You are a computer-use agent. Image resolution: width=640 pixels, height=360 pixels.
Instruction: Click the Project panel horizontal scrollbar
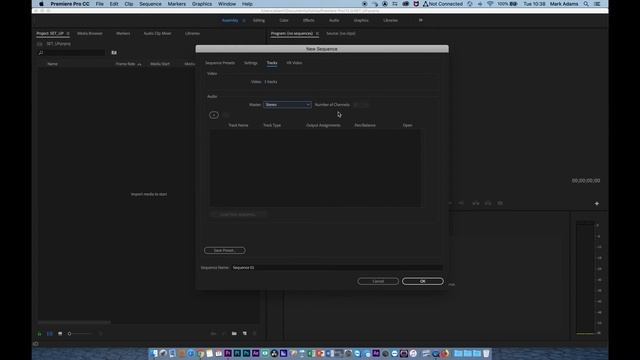click(74, 322)
